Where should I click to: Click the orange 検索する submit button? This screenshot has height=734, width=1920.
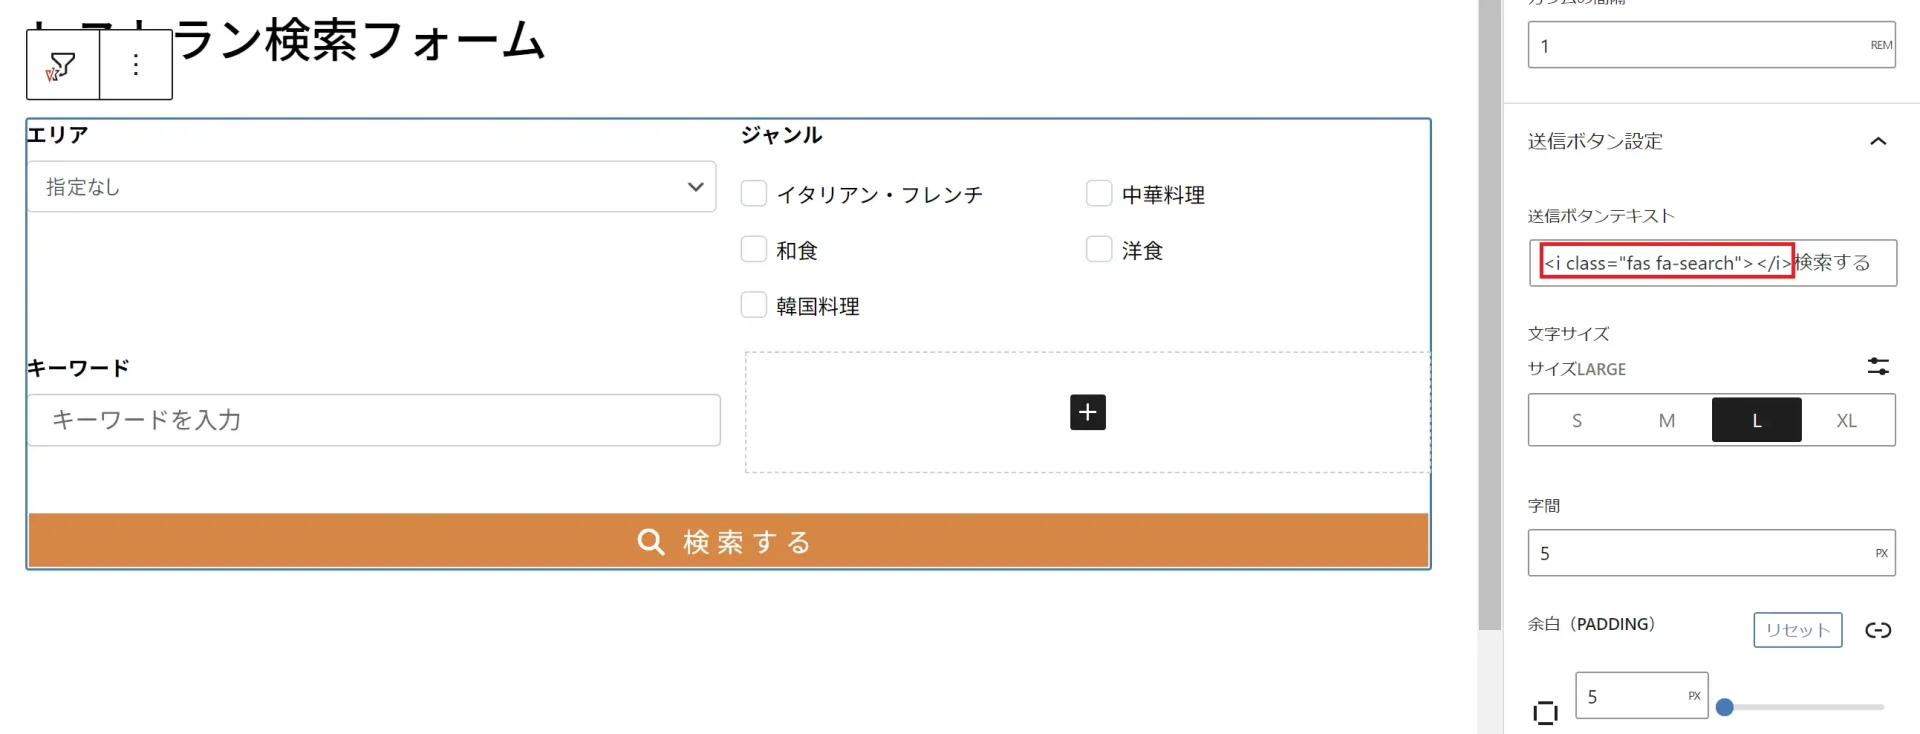click(x=728, y=541)
